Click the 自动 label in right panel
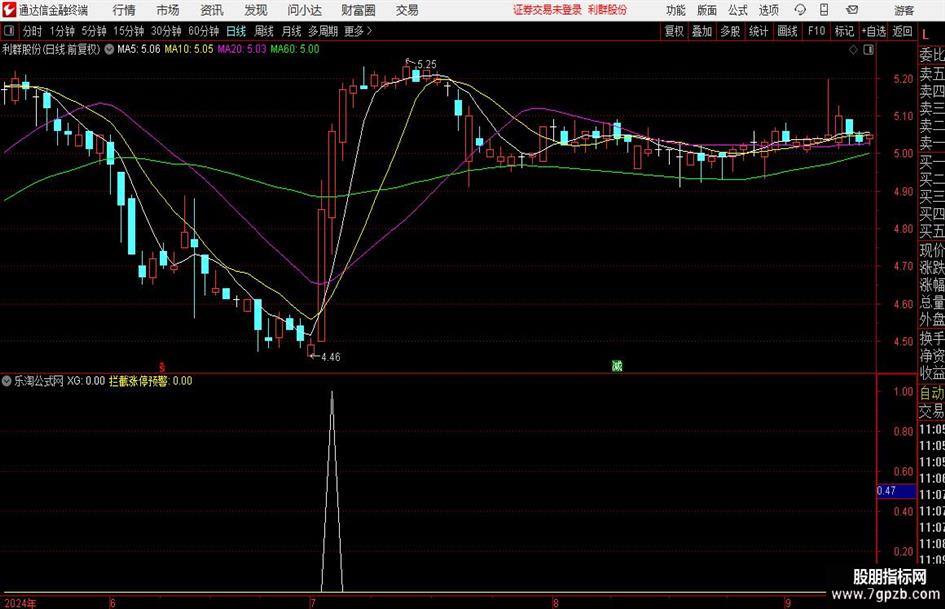Image resolution: width=945 pixels, height=609 pixels. click(x=932, y=393)
